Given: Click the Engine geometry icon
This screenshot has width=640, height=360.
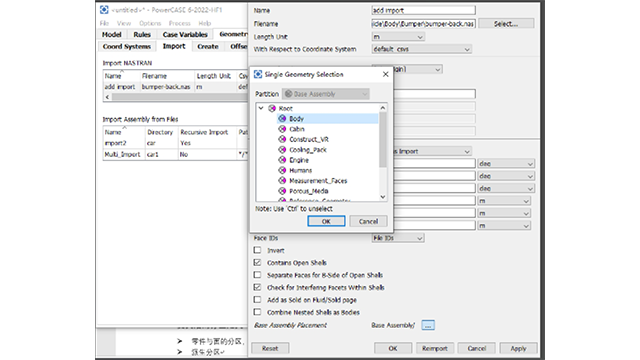Looking at the screenshot, I should (282, 160).
